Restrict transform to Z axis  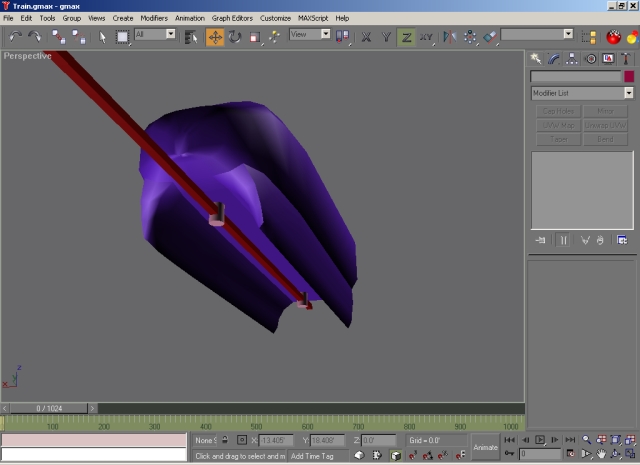pos(406,37)
